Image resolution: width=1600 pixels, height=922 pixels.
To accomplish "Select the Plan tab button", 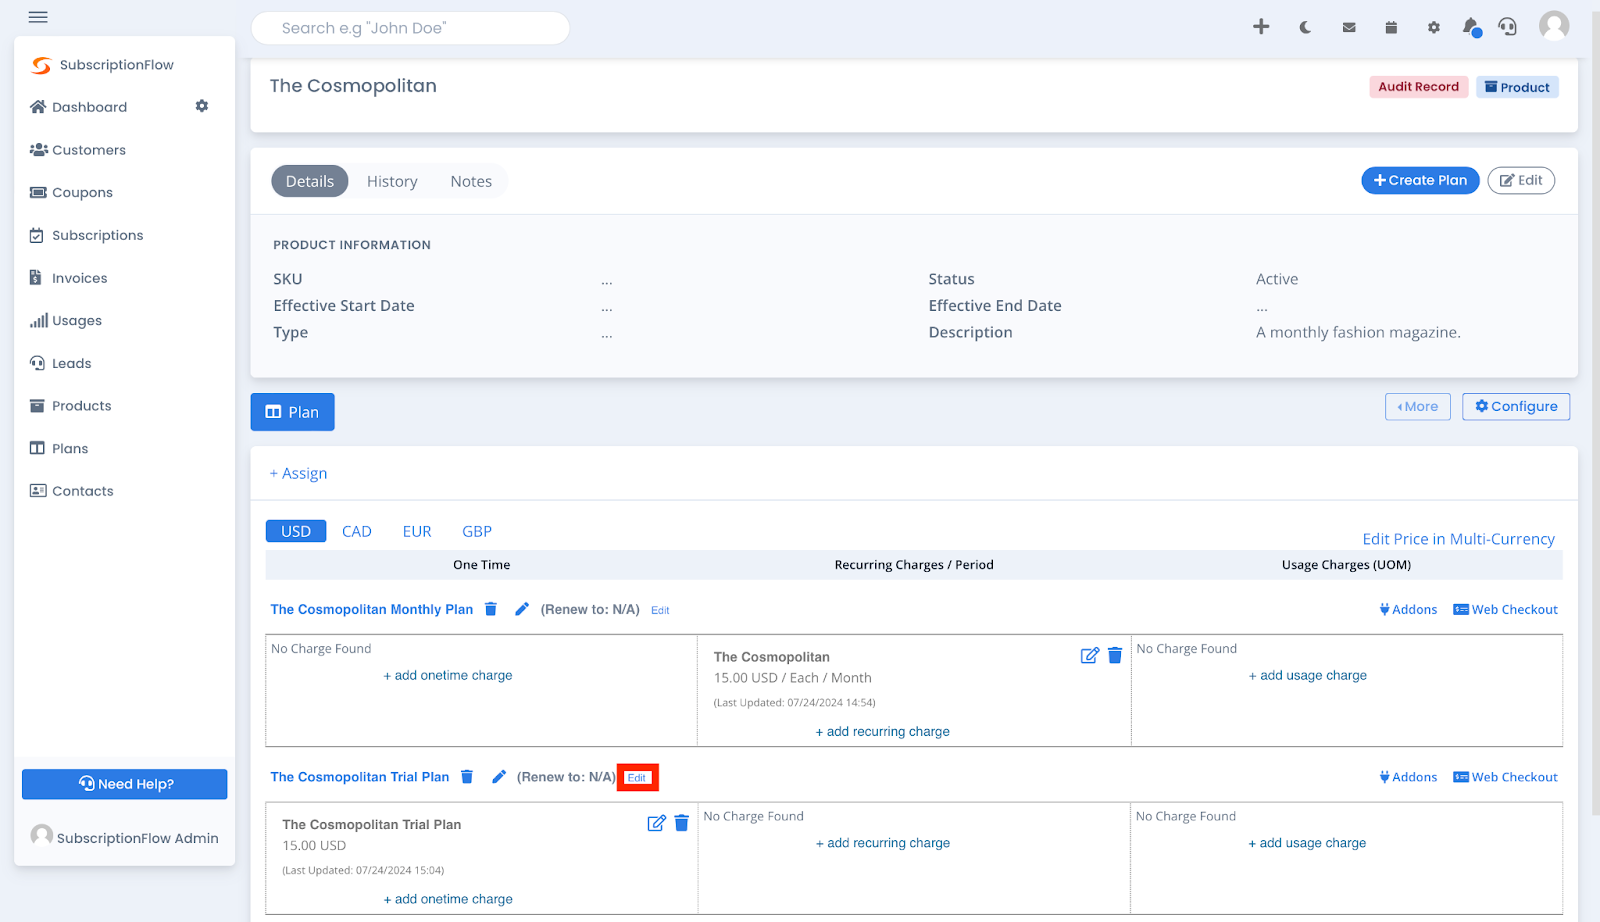I will (292, 412).
